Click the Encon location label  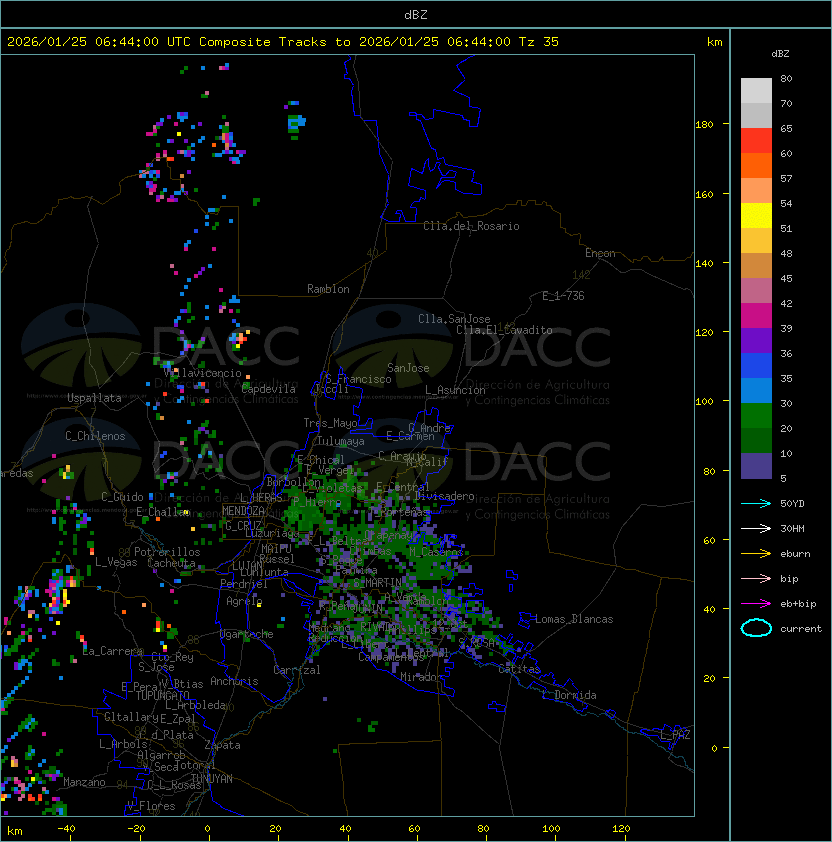[600, 253]
